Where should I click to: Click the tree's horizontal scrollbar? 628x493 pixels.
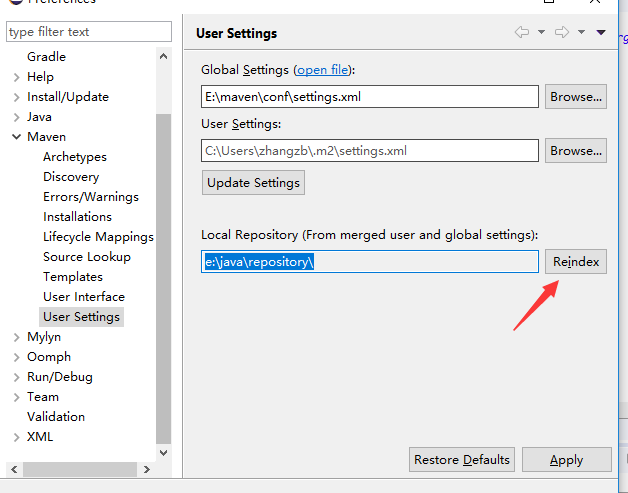(x=80, y=469)
